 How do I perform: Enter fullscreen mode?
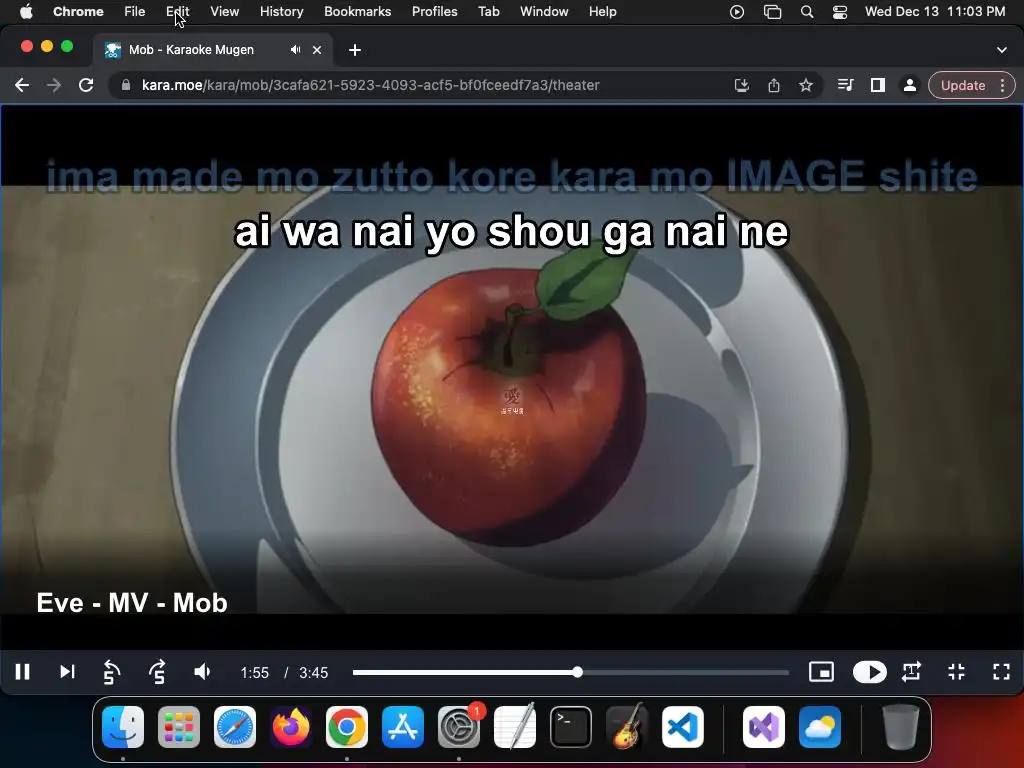tap(1001, 672)
